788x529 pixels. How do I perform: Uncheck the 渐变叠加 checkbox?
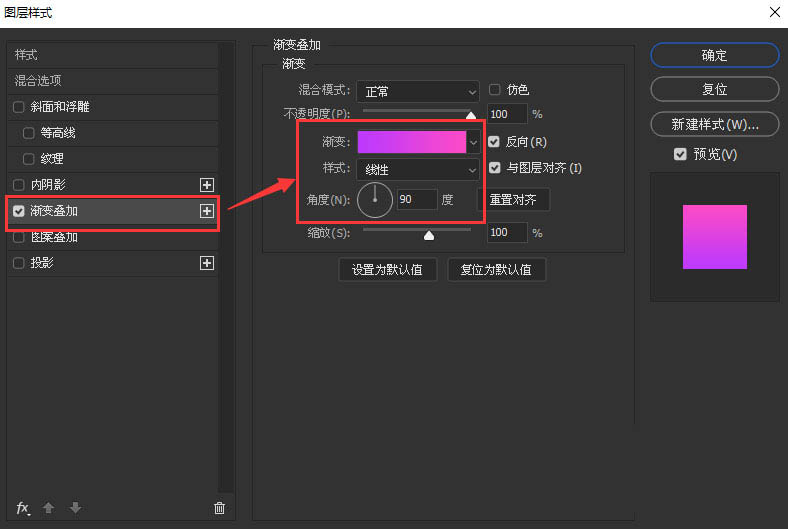pyautogui.click(x=19, y=211)
